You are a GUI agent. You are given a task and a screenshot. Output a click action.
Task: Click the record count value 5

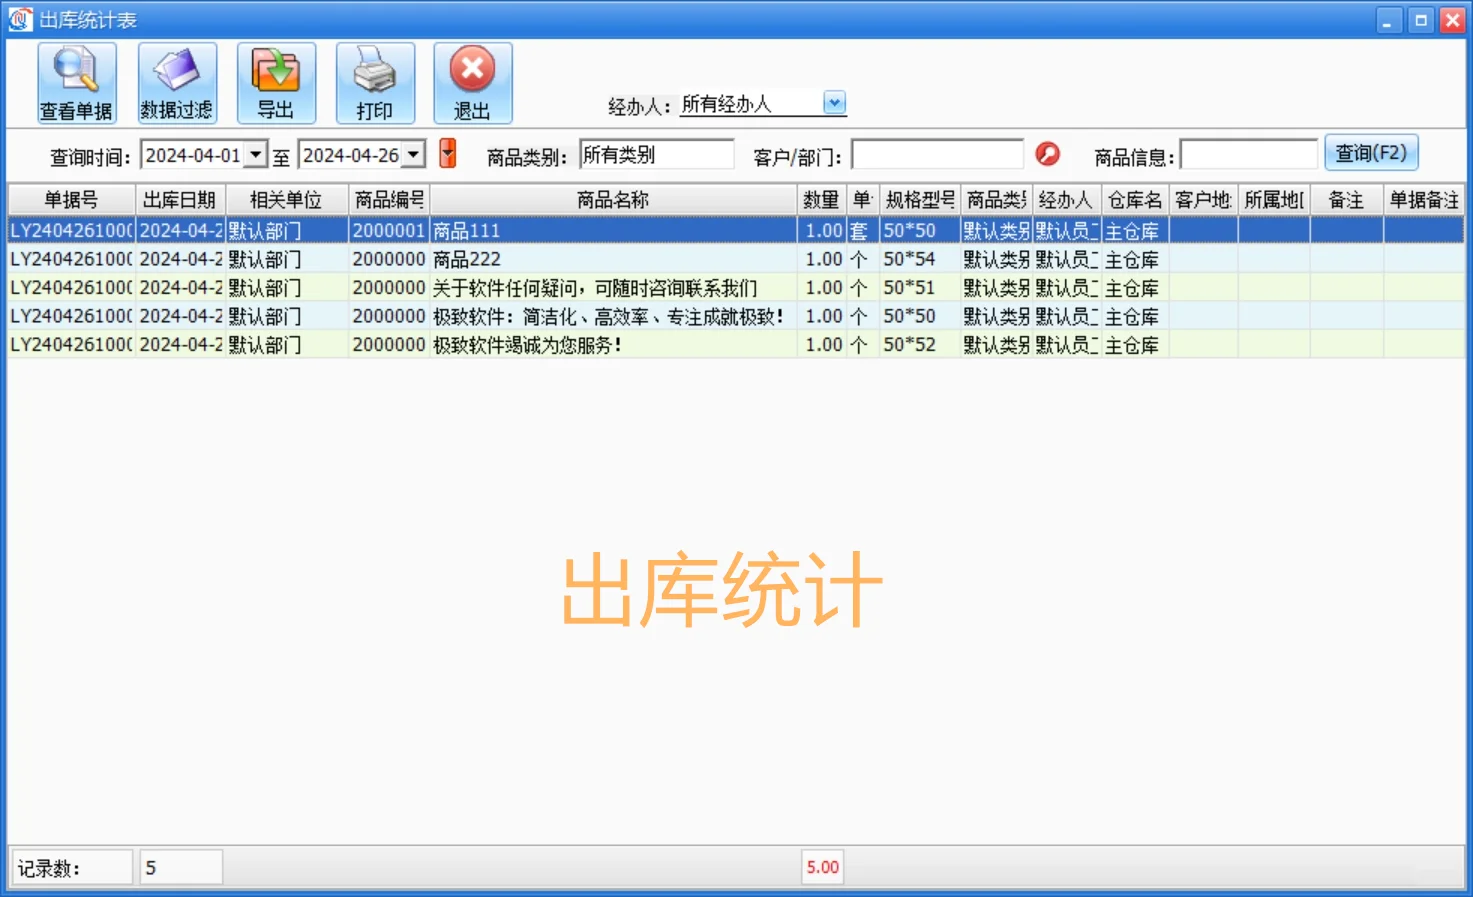coord(181,868)
